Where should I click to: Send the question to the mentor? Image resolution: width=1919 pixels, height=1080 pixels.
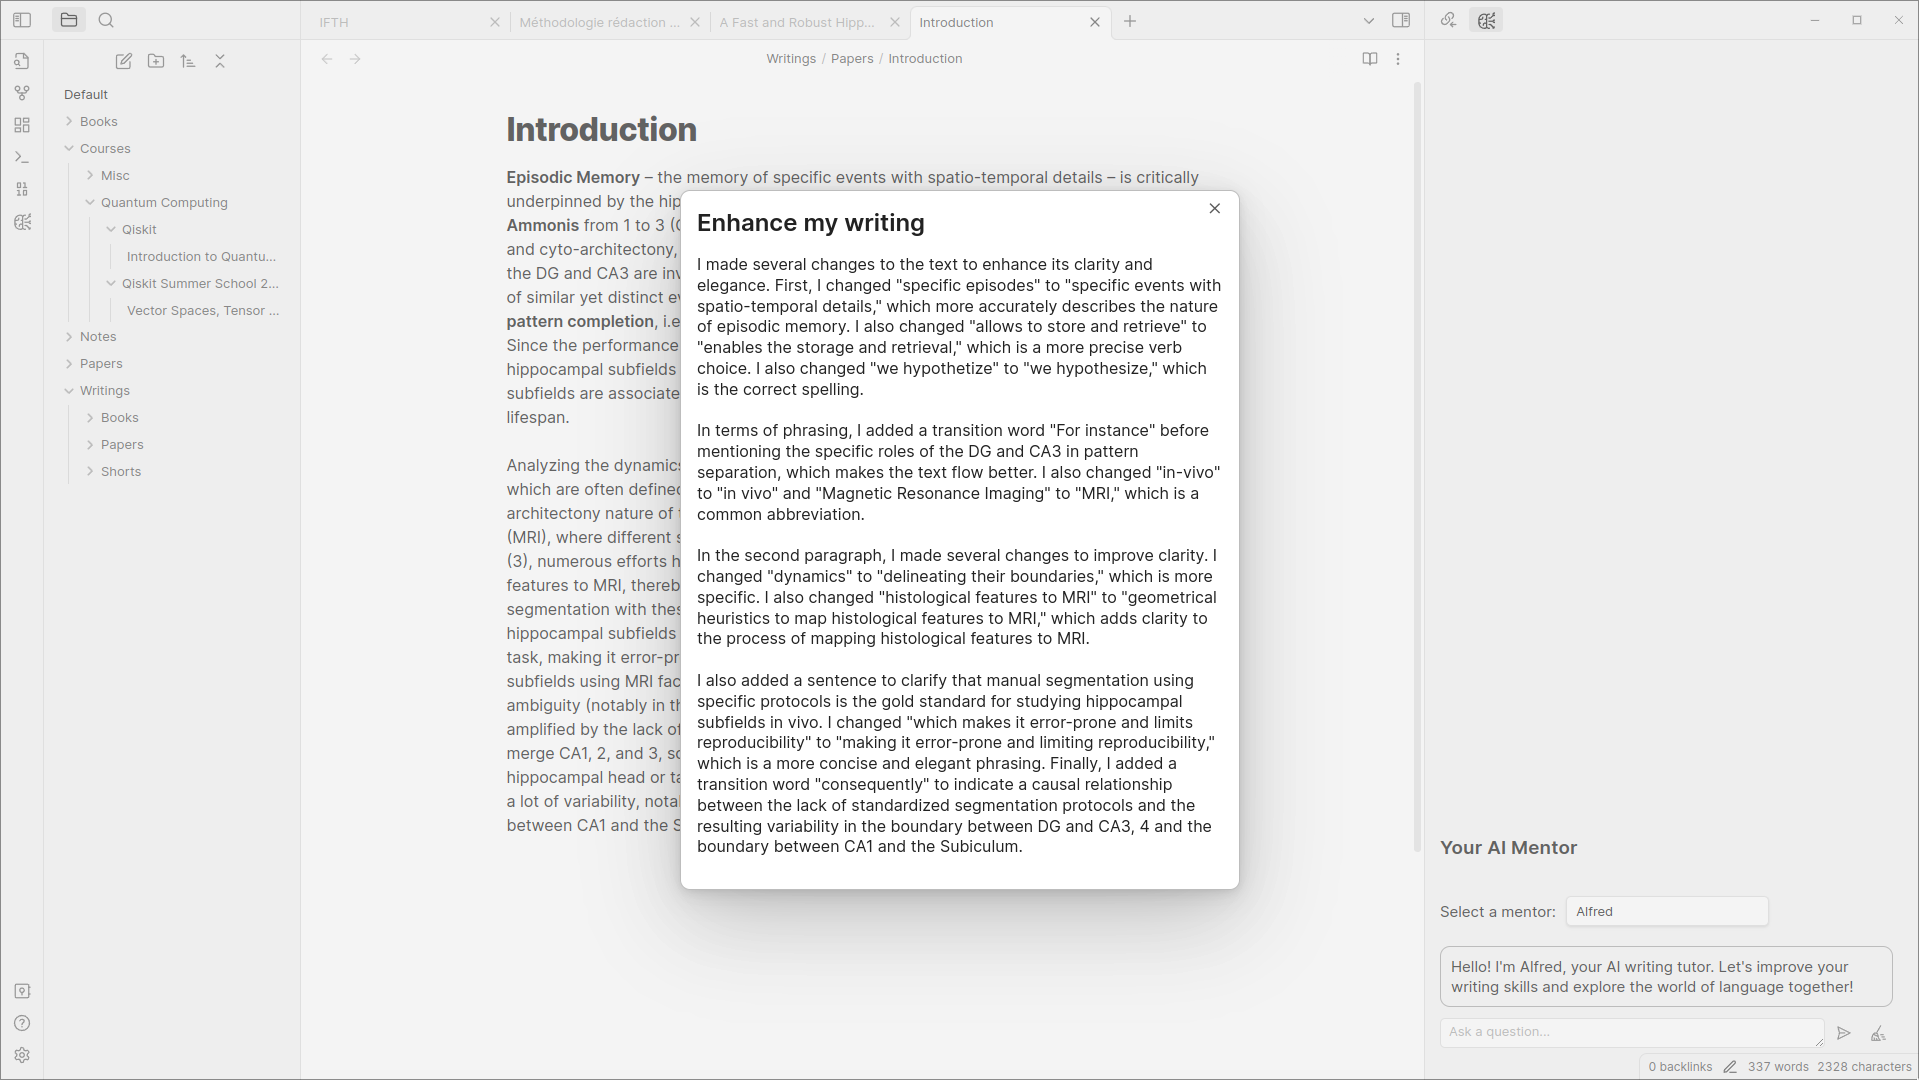coord(1844,1033)
